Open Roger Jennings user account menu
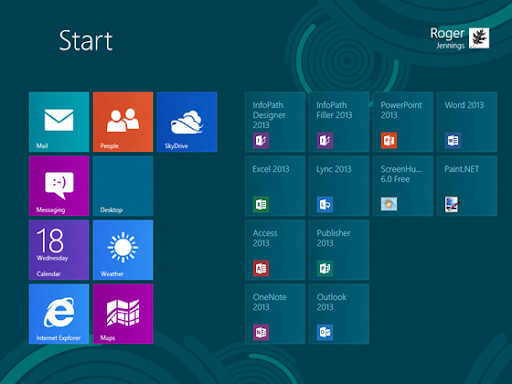Viewport: 512px width, 384px height. [459, 38]
